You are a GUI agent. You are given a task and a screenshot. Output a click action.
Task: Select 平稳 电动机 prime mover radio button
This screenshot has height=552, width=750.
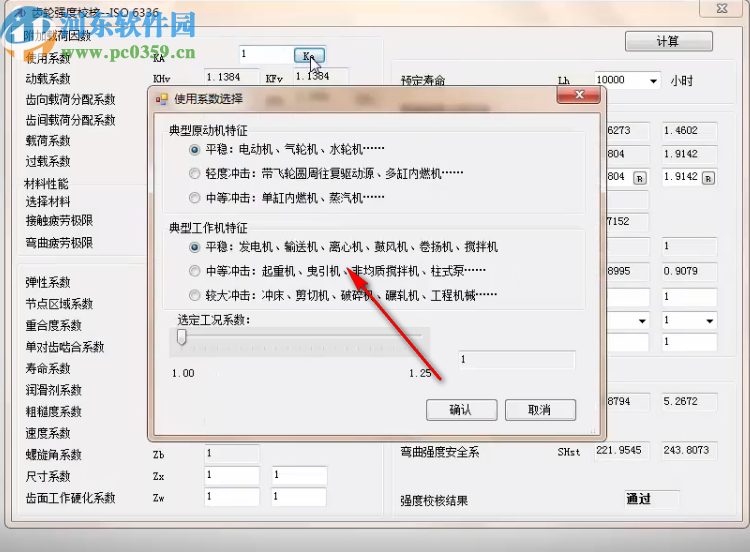pos(194,150)
